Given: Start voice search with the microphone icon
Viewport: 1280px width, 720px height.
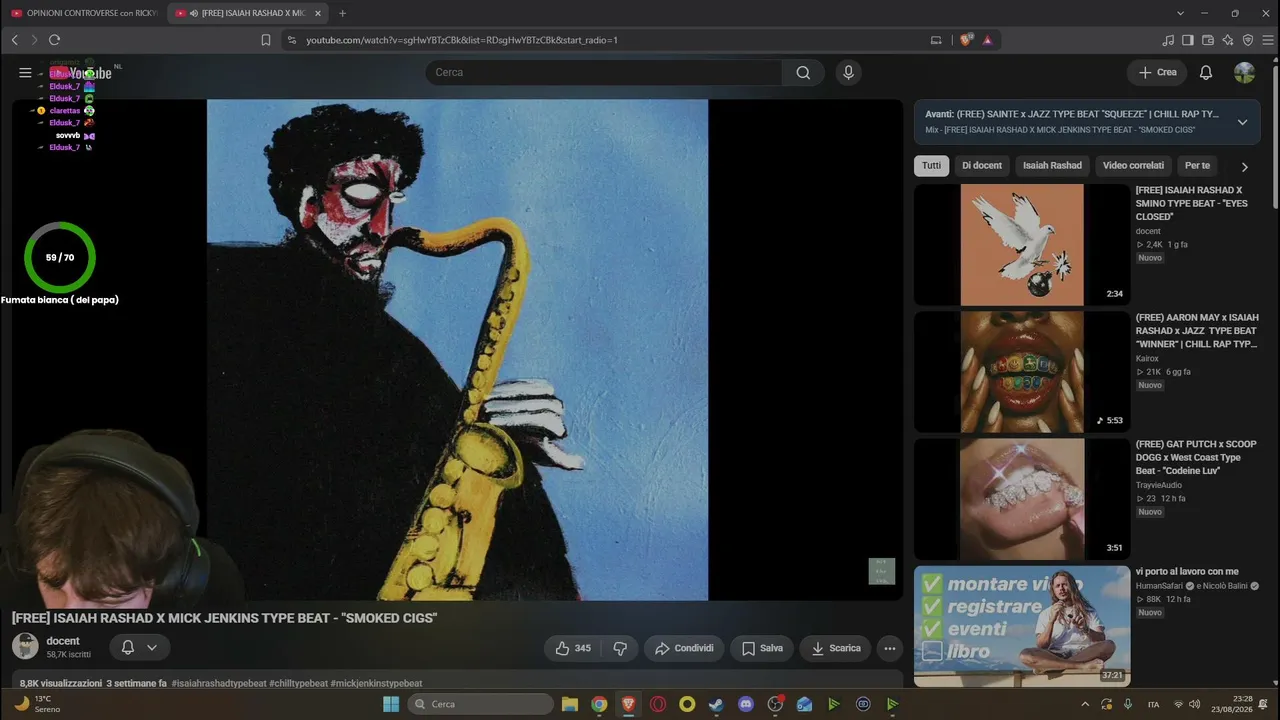Looking at the screenshot, I should pos(849,72).
